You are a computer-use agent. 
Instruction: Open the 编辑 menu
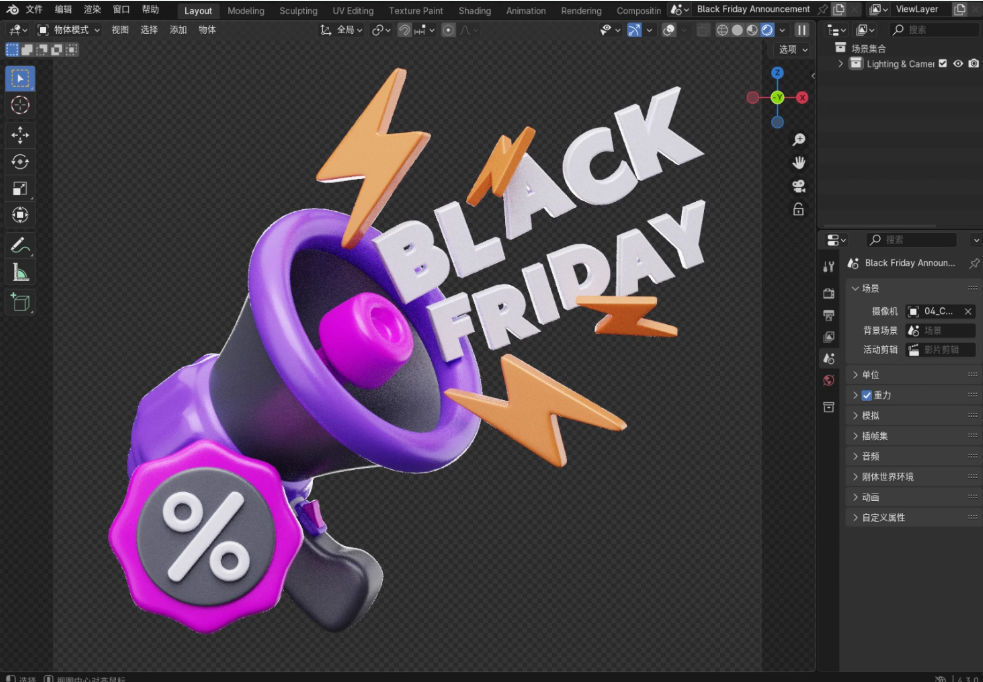click(63, 9)
